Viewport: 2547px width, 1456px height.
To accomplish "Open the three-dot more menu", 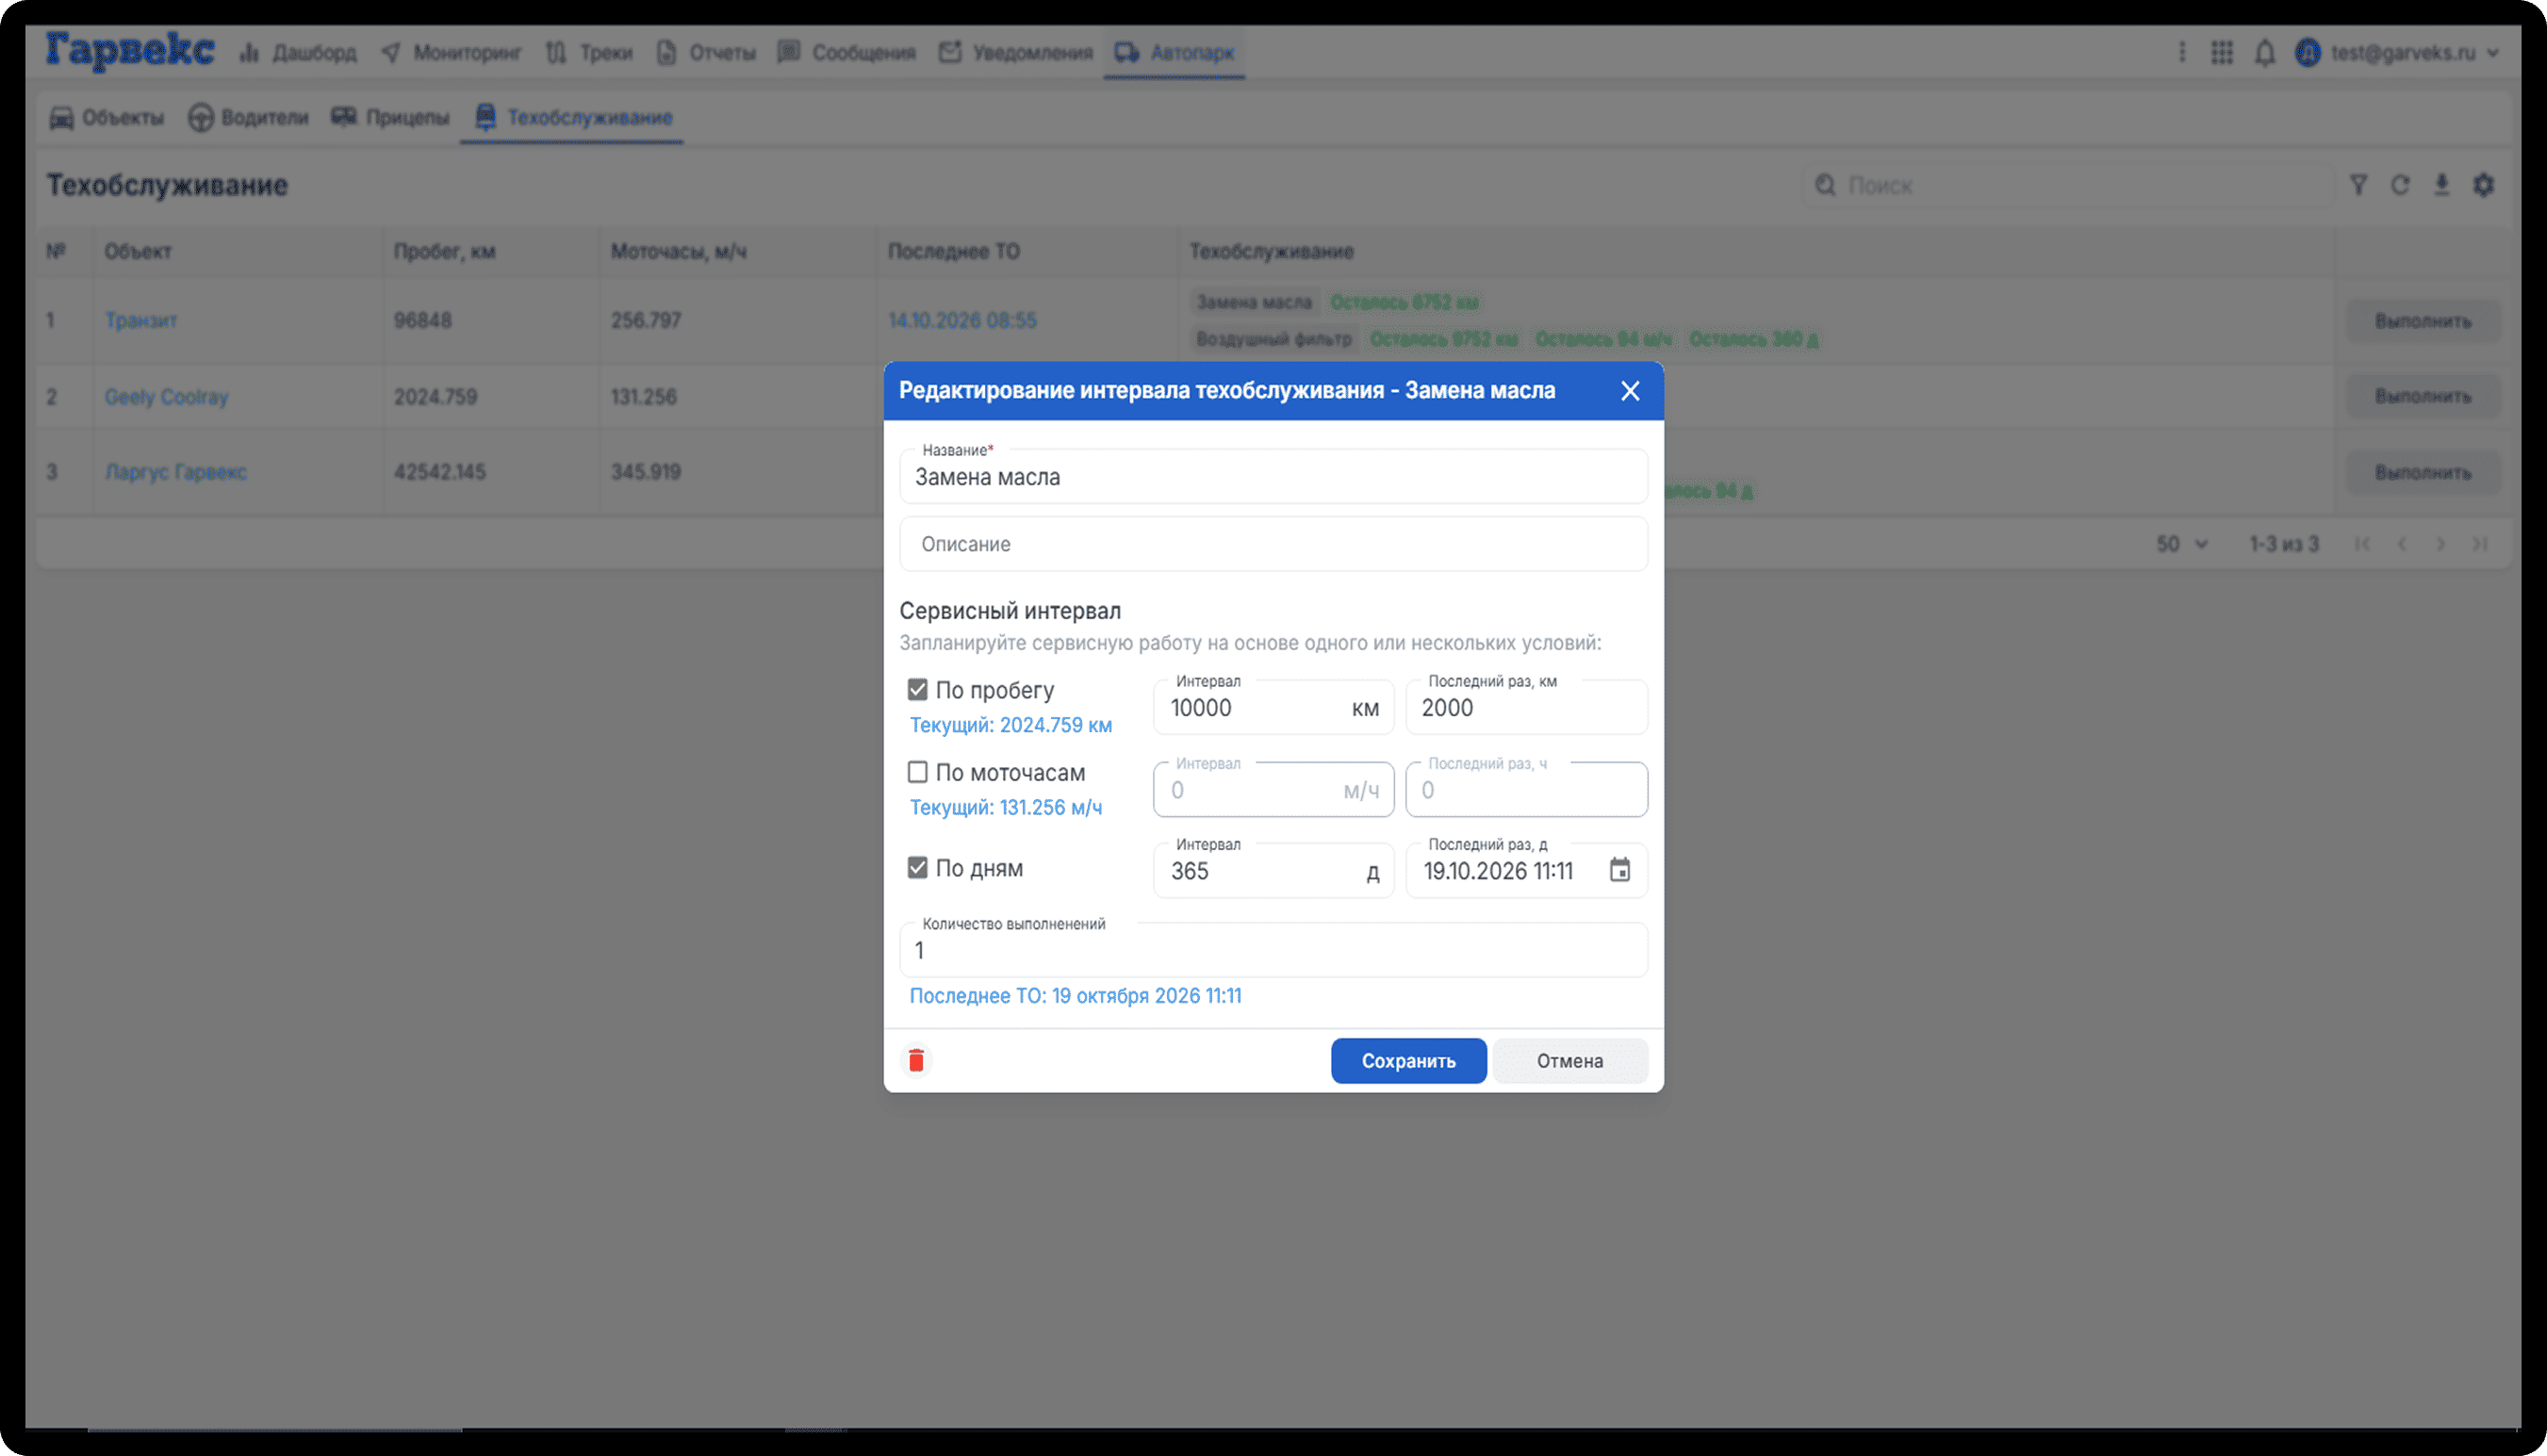I will (x=2181, y=52).
